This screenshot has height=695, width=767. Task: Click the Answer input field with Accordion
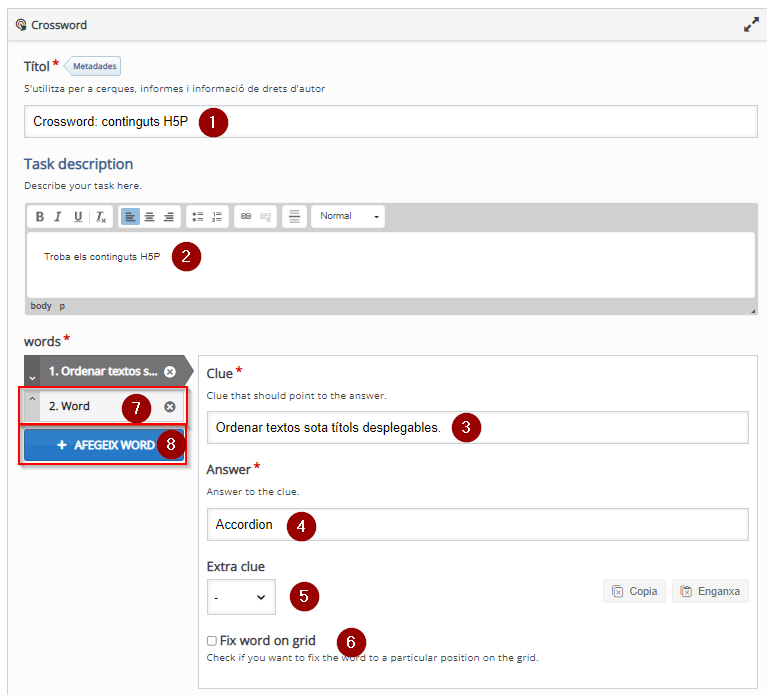coord(477,524)
